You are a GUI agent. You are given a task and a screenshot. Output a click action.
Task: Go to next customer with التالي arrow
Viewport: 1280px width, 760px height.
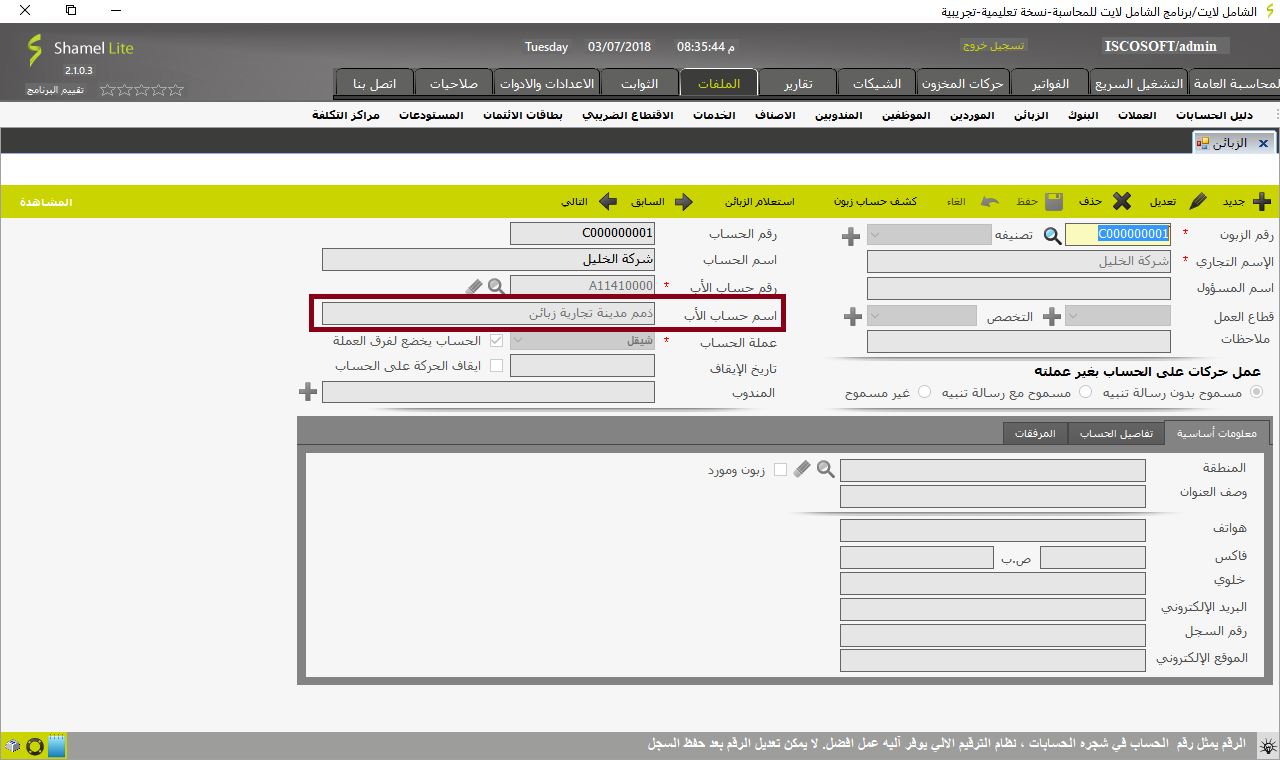point(607,202)
